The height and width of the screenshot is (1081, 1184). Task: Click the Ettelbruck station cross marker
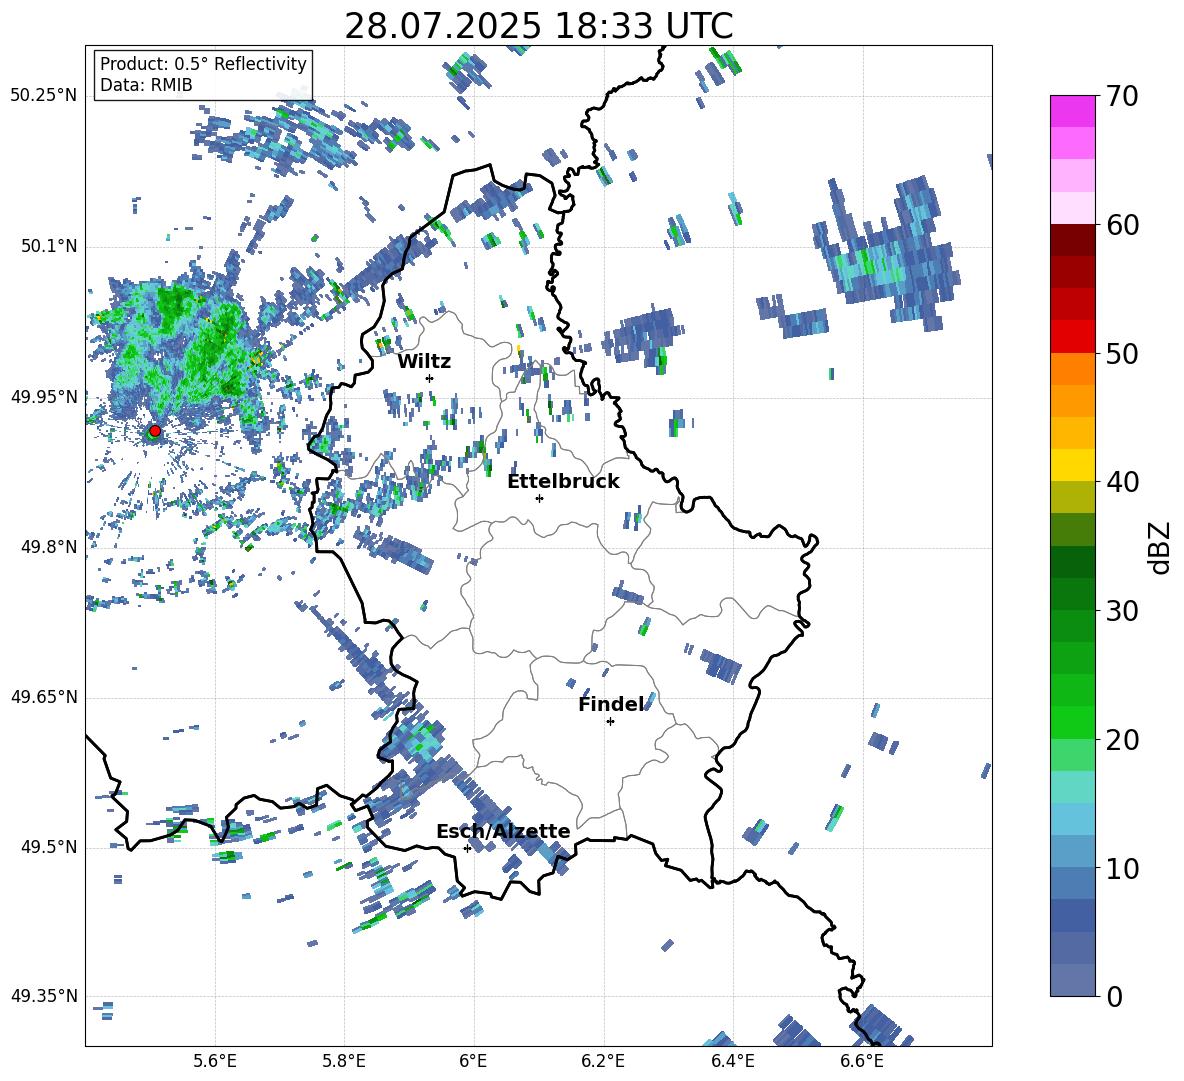click(x=539, y=498)
